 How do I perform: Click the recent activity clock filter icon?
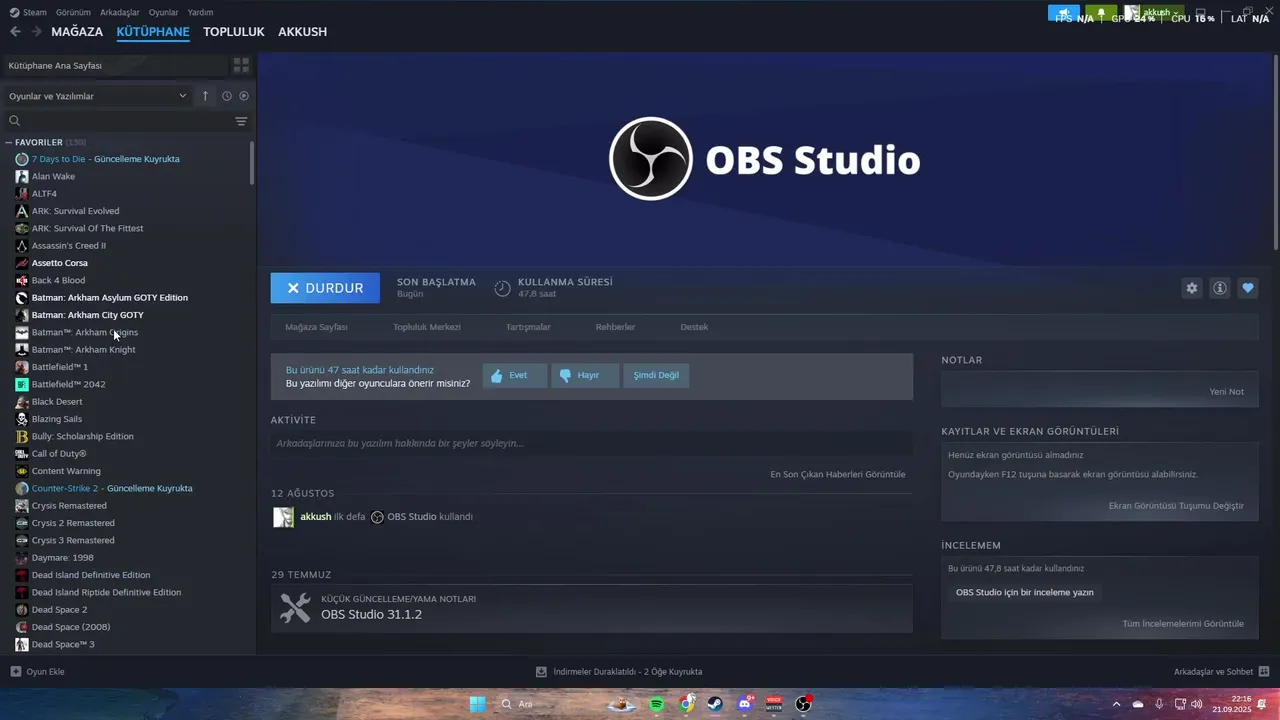[227, 96]
